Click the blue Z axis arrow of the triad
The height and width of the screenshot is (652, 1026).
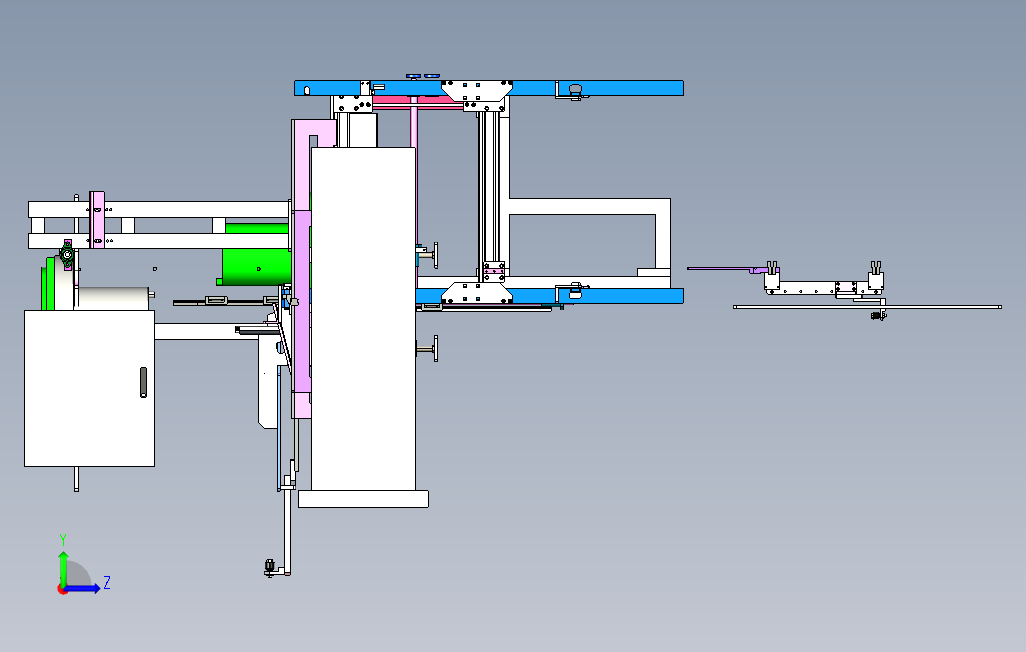(x=82, y=589)
